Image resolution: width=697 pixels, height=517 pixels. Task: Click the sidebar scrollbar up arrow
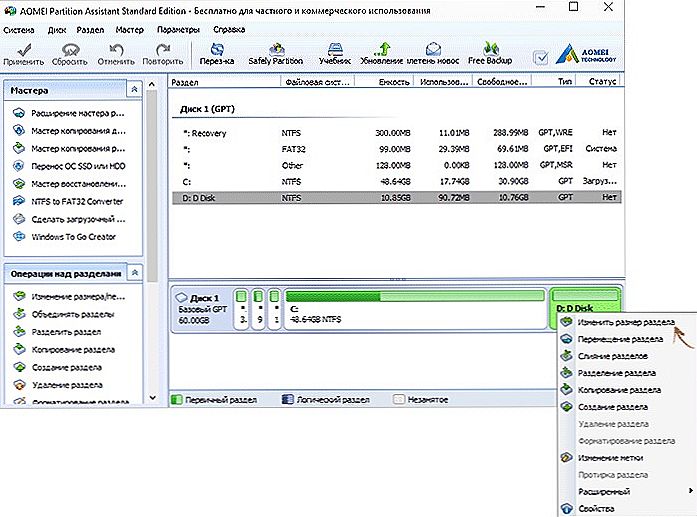(152, 84)
